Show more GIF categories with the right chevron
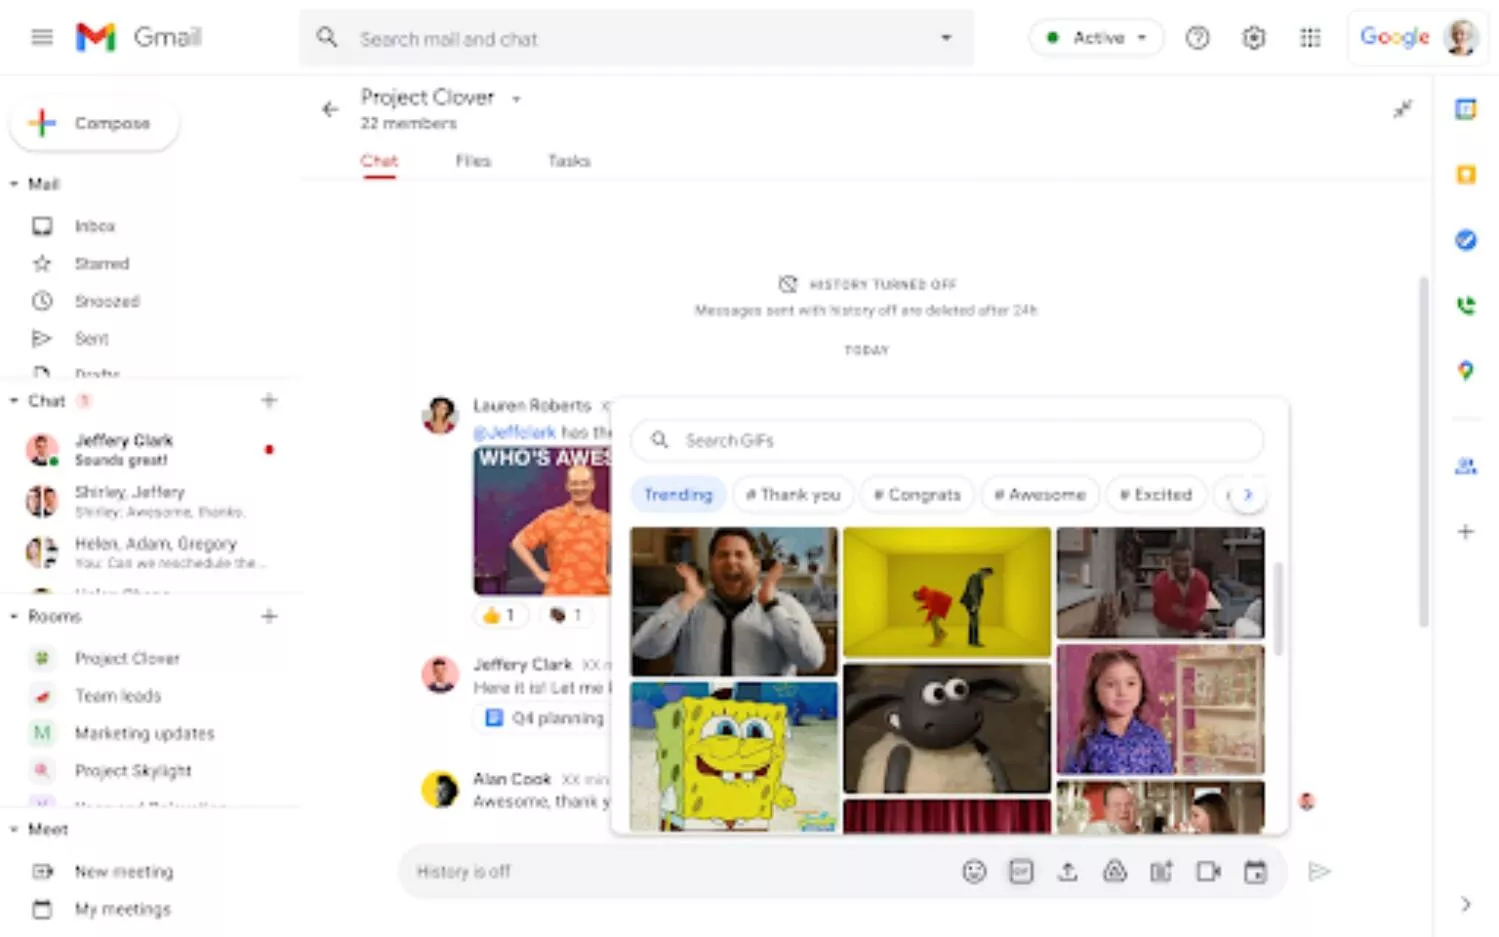The height and width of the screenshot is (937, 1499). [1247, 494]
